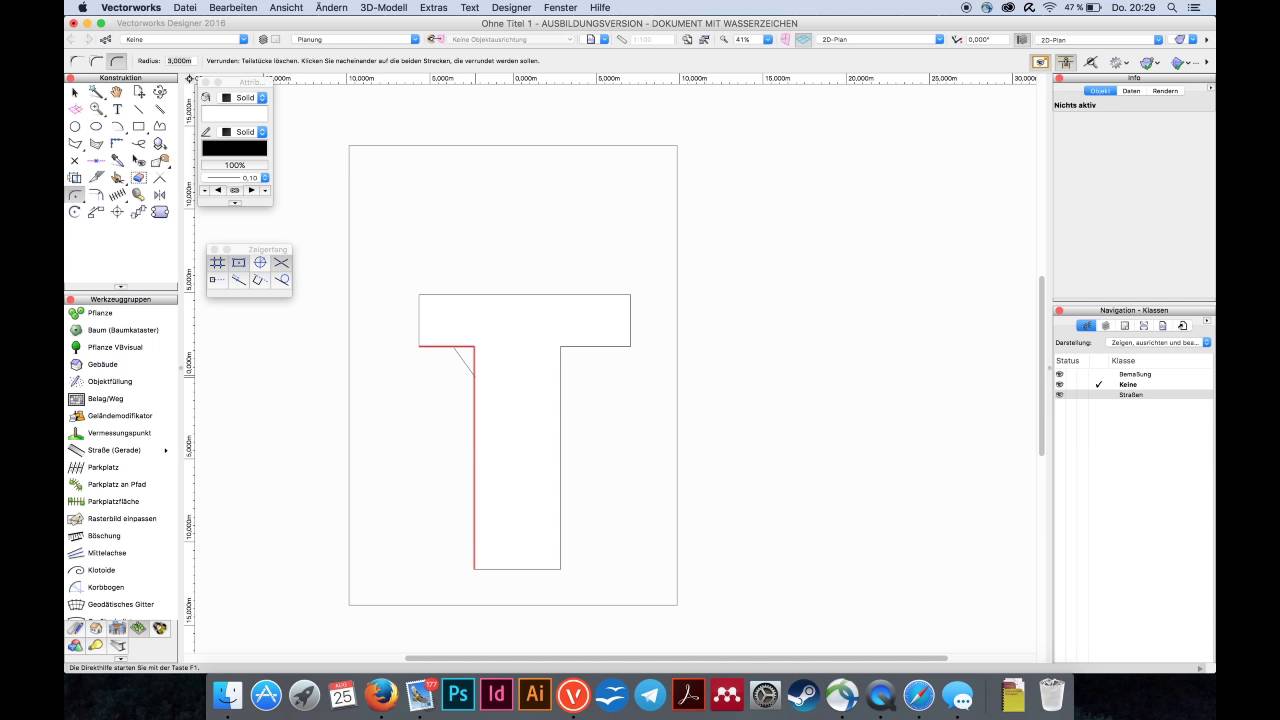Open the Extras menu
Image resolution: width=1280 pixels, height=720 pixels.
434,7
